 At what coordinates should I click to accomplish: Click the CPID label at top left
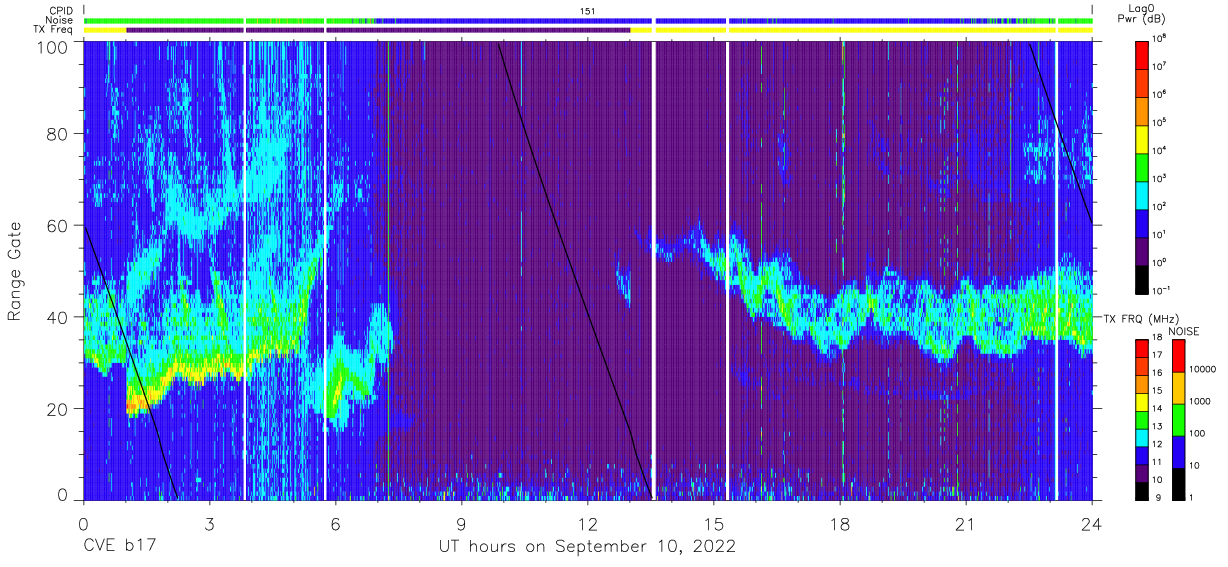(x=59, y=11)
